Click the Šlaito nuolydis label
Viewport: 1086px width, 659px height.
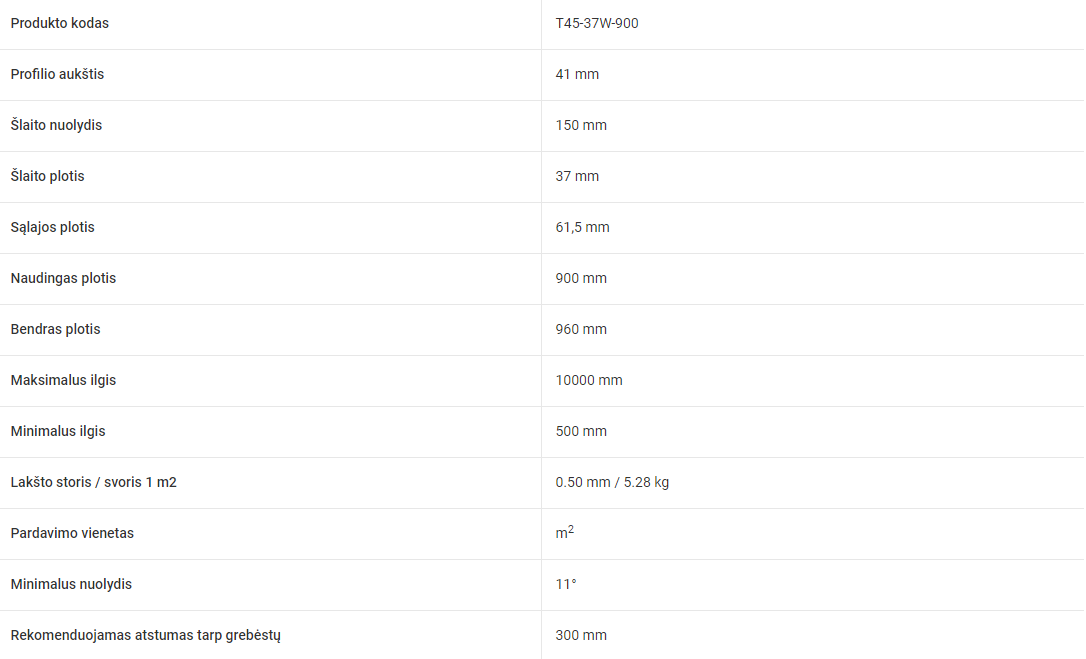pos(56,125)
